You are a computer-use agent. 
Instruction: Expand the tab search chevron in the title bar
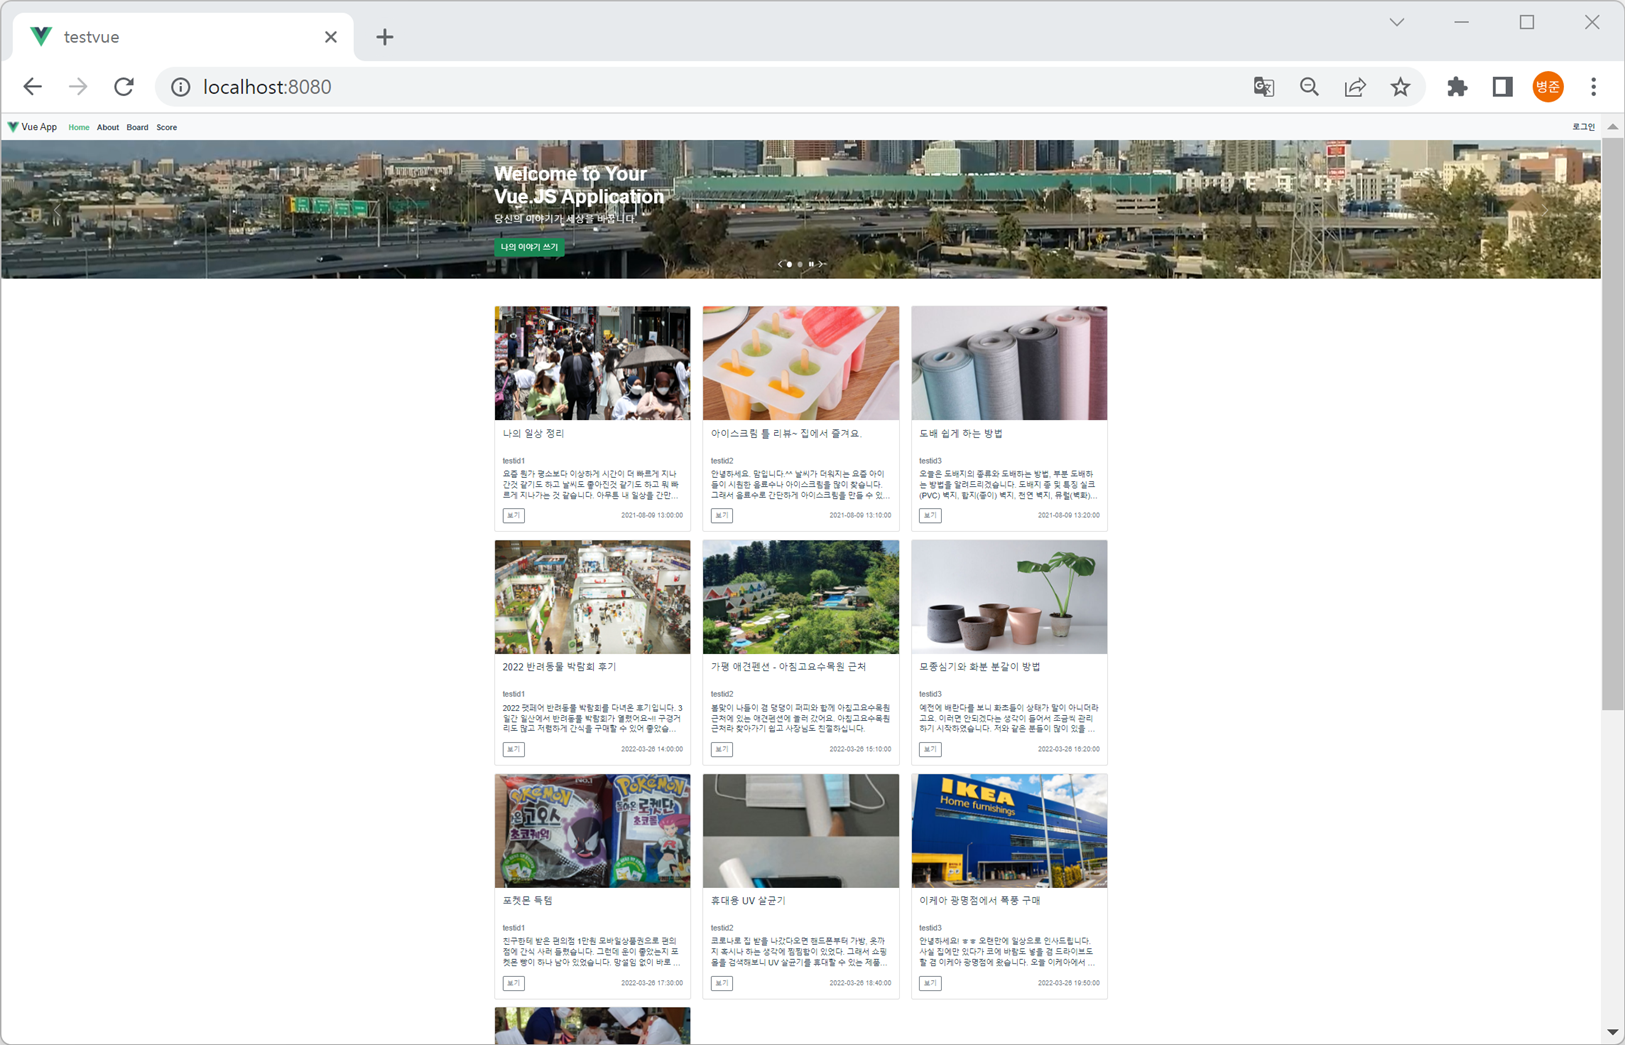click(x=1397, y=22)
